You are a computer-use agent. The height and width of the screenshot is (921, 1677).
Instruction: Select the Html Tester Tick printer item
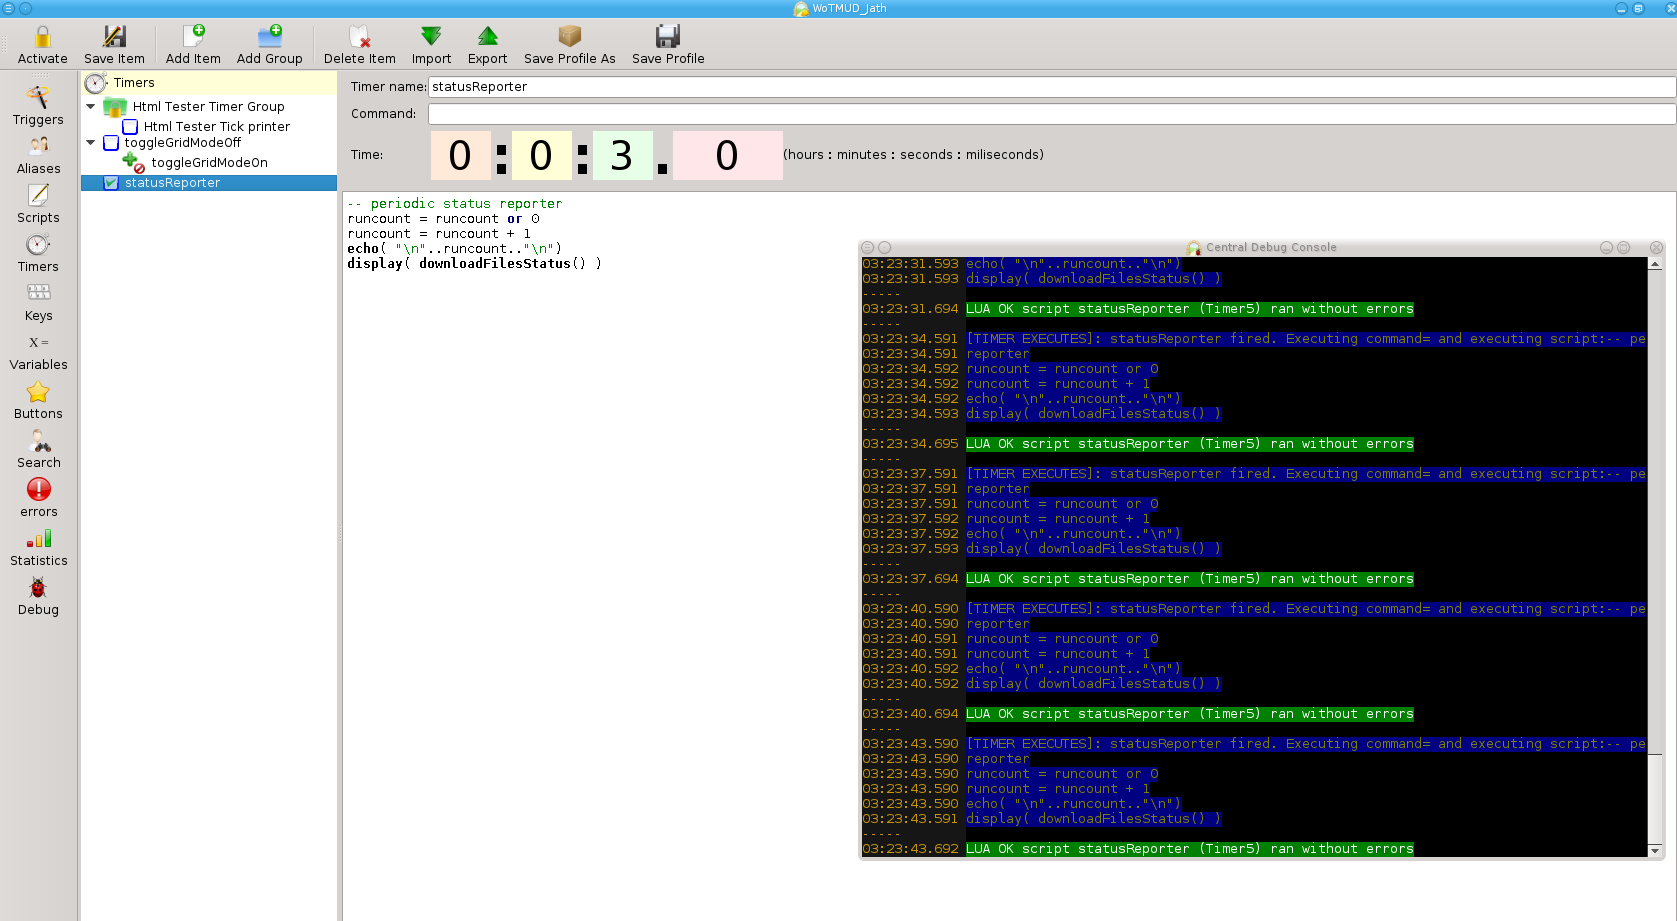[216, 127]
